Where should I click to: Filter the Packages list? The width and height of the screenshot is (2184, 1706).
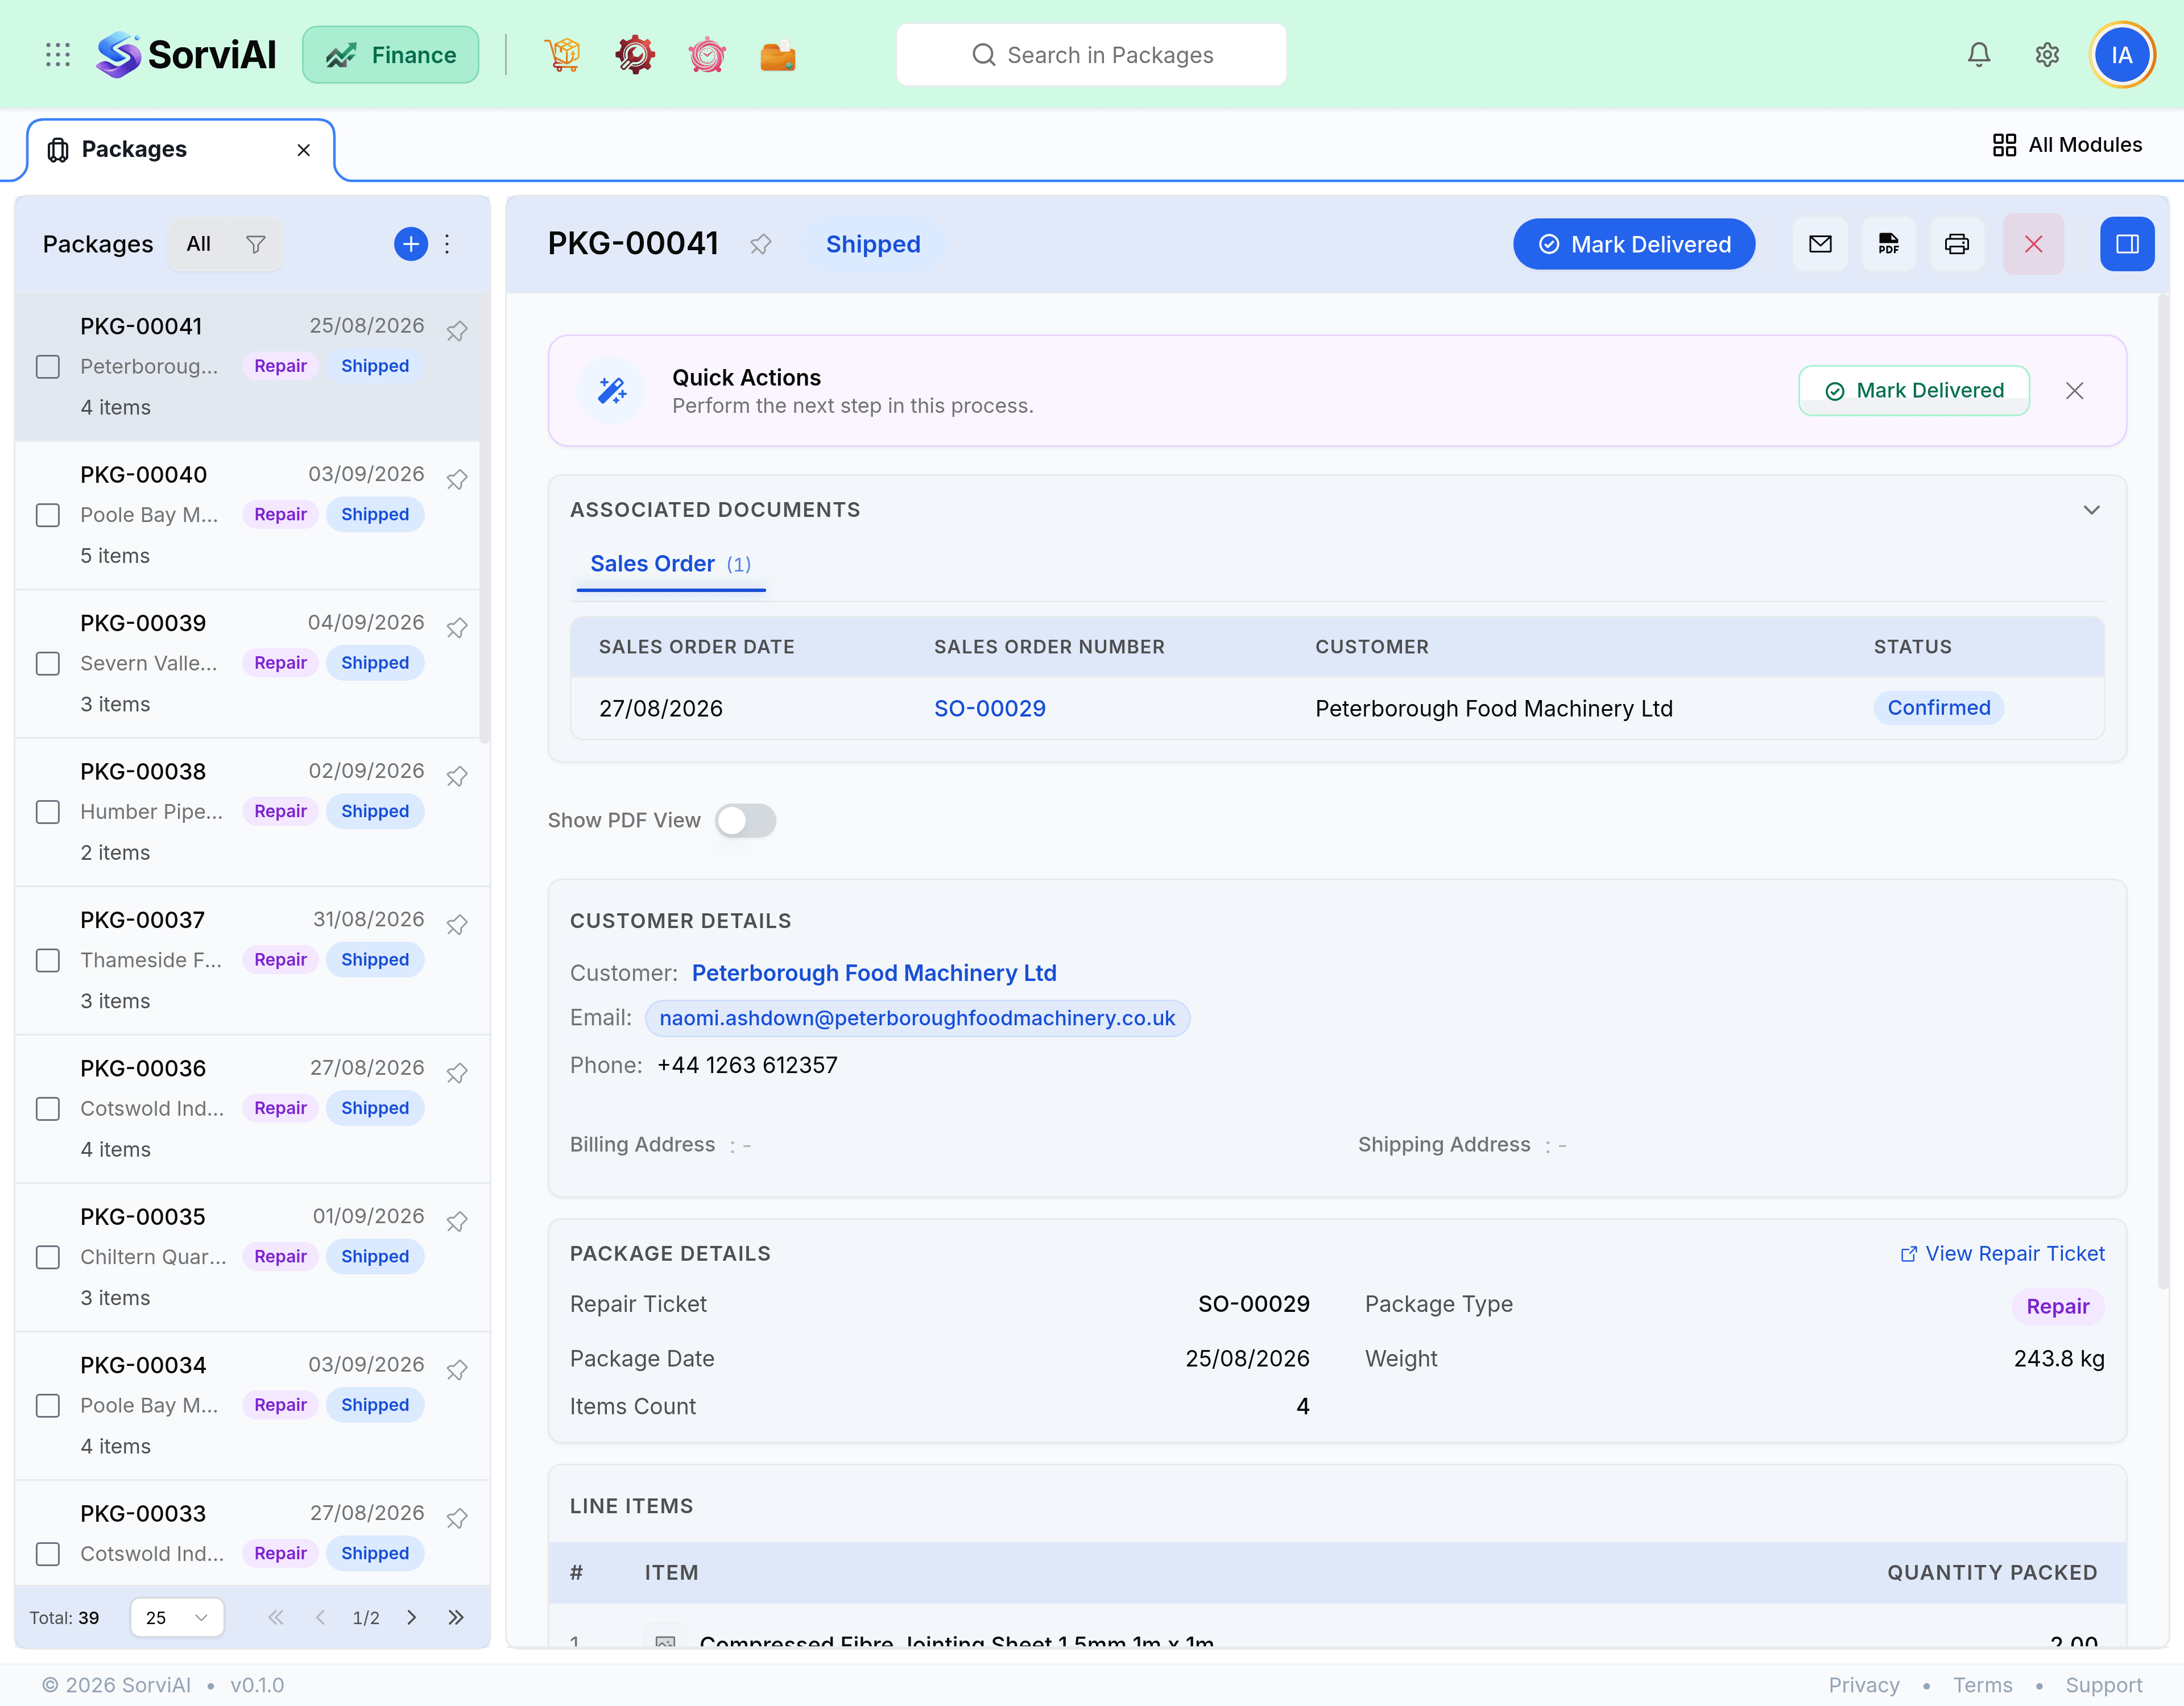256,244
